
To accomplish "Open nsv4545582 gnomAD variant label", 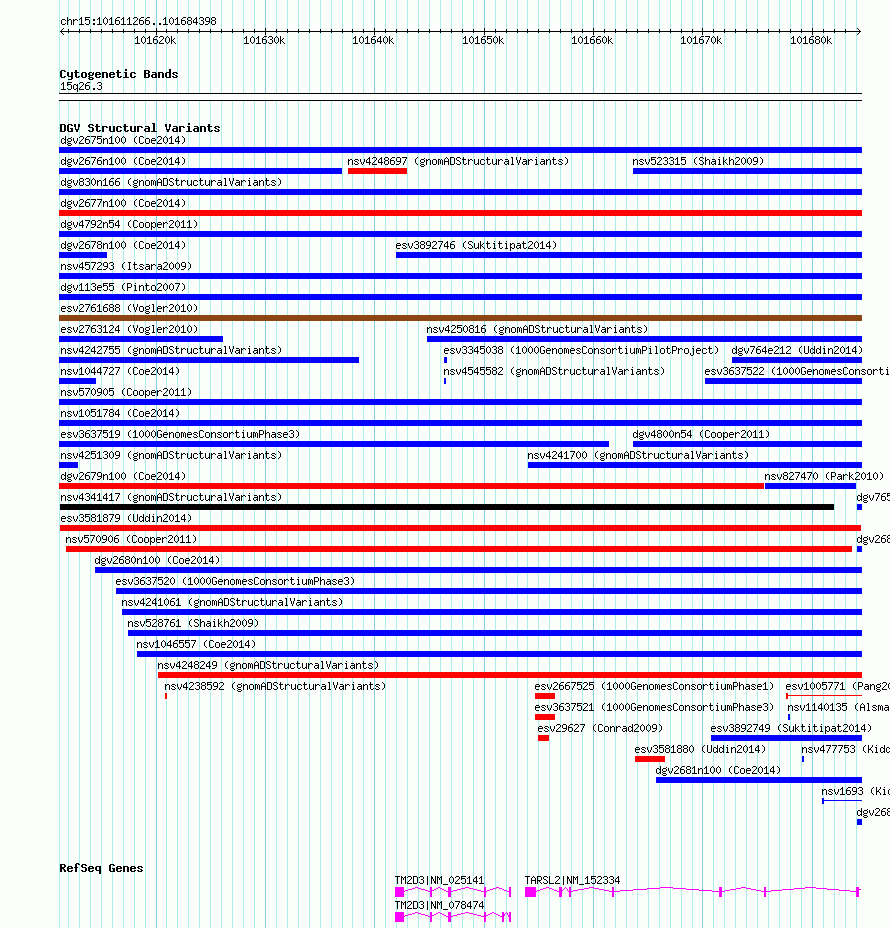I will (x=554, y=371).
